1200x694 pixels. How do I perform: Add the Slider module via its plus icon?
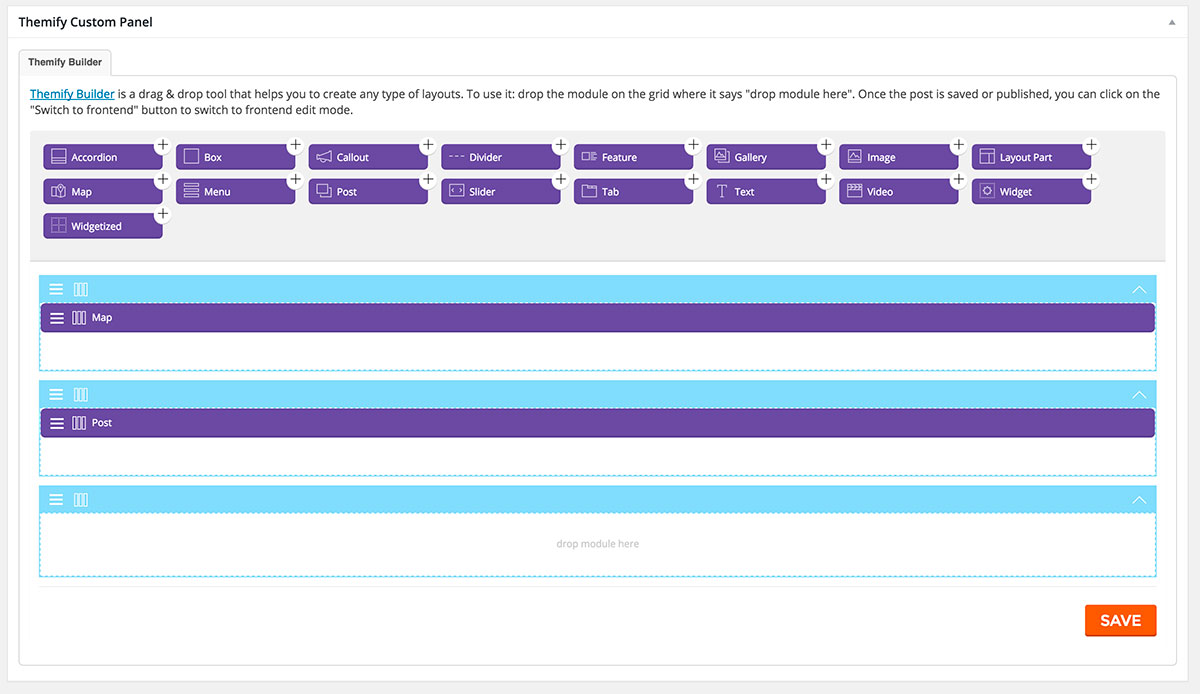(x=561, y=179)
